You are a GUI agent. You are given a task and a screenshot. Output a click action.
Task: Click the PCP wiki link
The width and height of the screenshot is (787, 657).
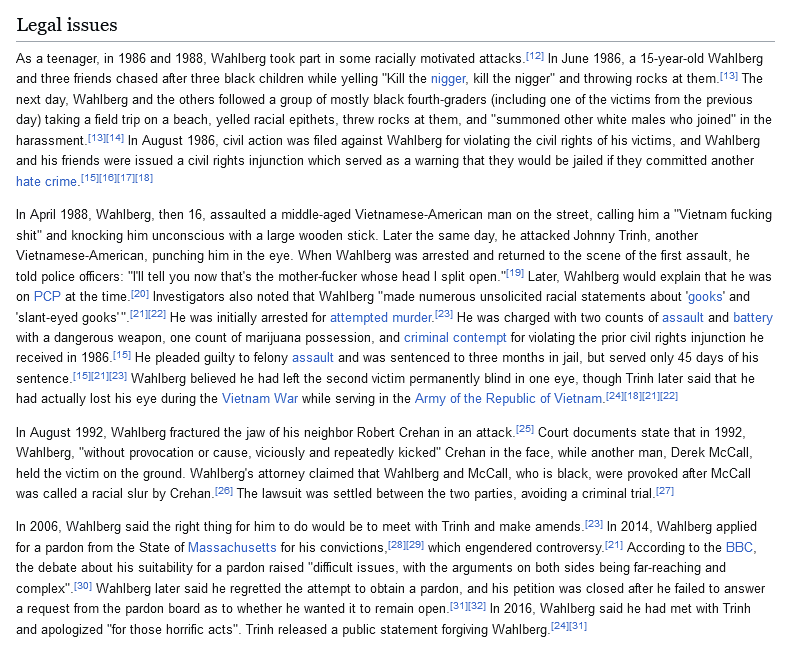click(47, 297)
